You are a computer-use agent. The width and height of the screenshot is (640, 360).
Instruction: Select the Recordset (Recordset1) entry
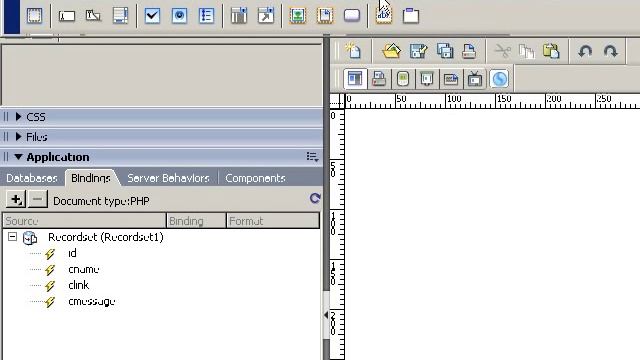106,237
